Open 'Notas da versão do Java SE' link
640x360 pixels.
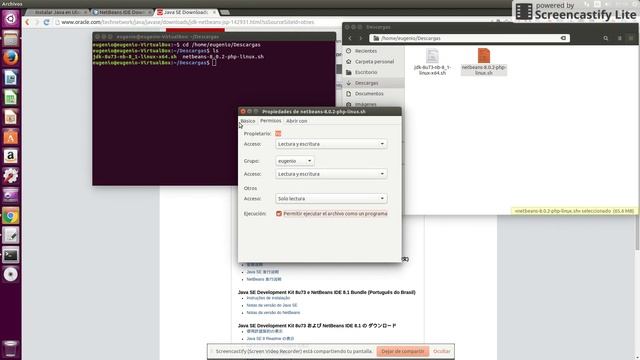[x=272, y=305]
